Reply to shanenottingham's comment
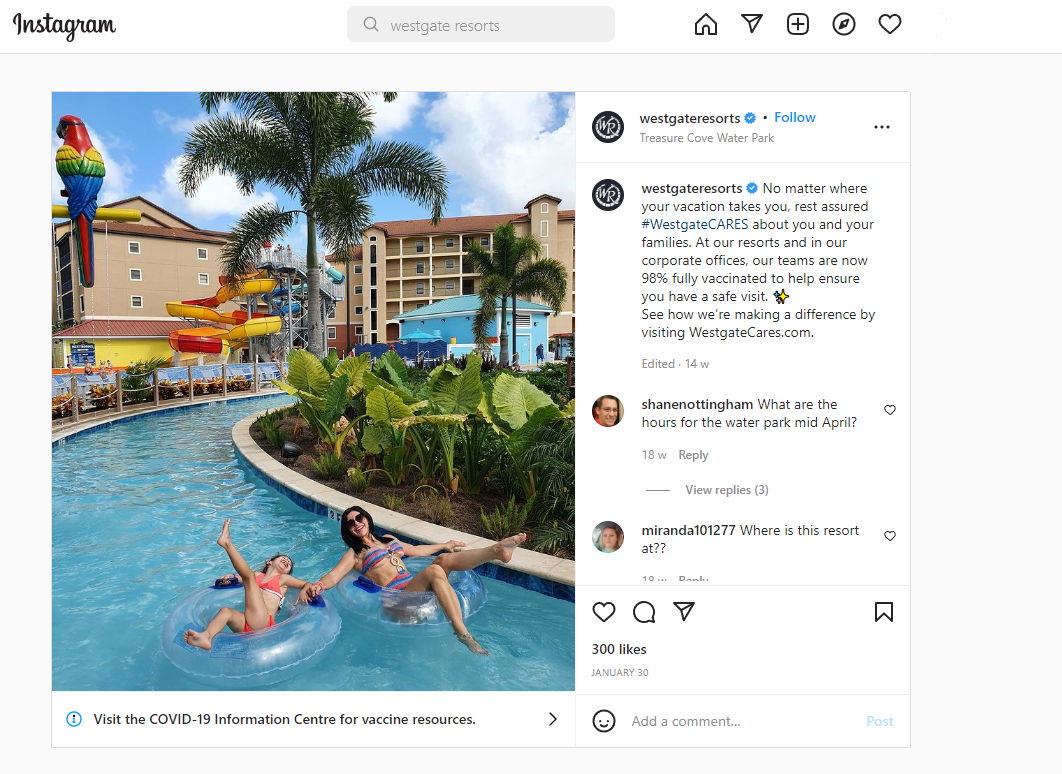The height and width of the screenshot is (774, 1062). pyautogui.click(x=694, y=455)
